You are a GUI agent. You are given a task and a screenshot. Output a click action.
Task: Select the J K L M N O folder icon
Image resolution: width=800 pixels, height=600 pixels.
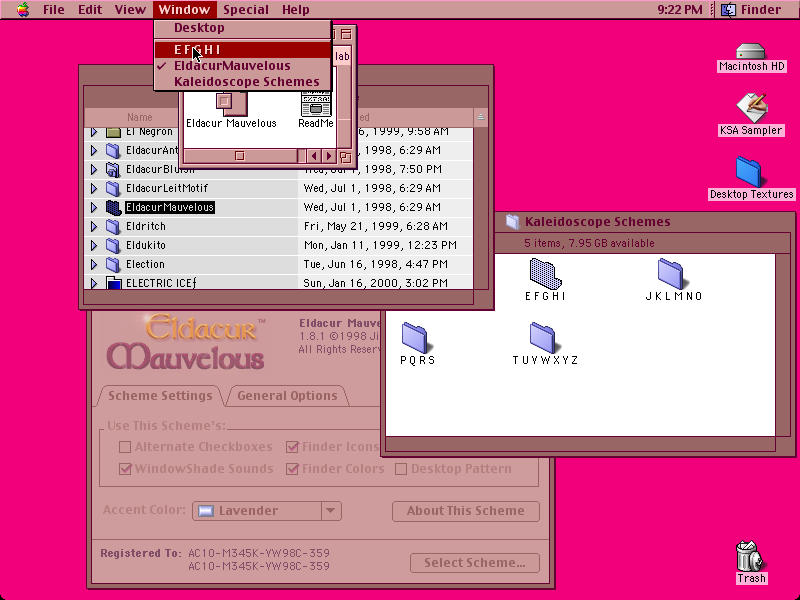pyautogui.click(x=671, y=273)
